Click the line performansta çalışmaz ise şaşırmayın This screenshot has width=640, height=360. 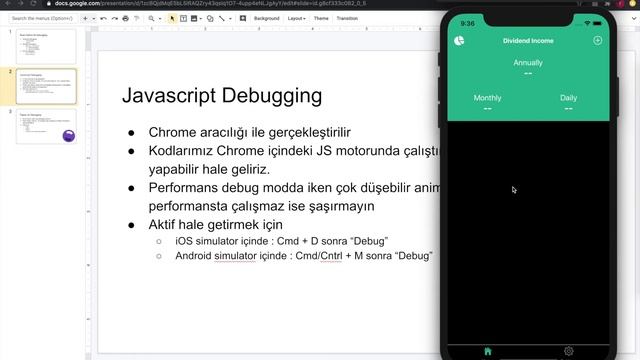point(261,206)
